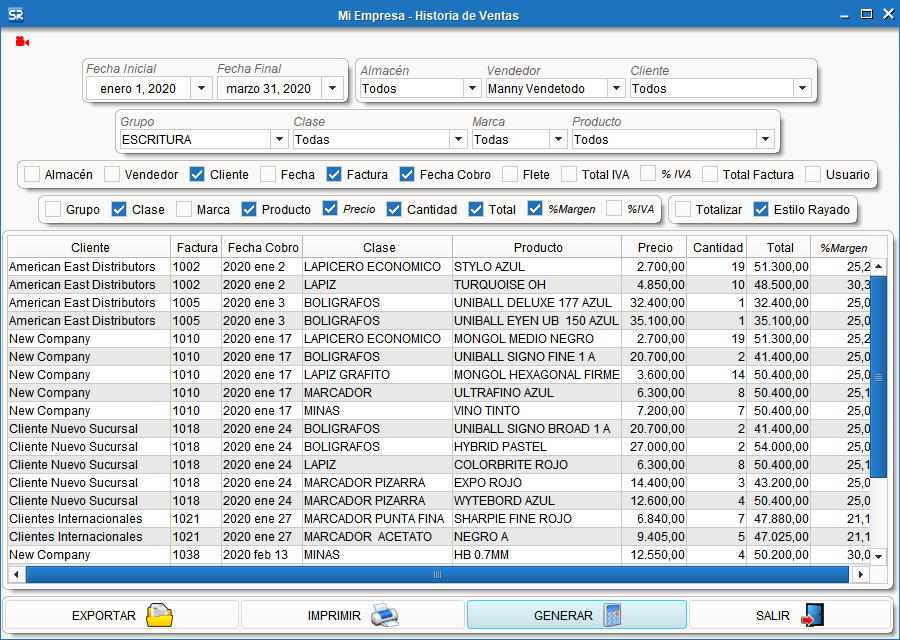Click the horizontal scrollbar right arrow
The image size is (900, 640).
pos(860,574)
